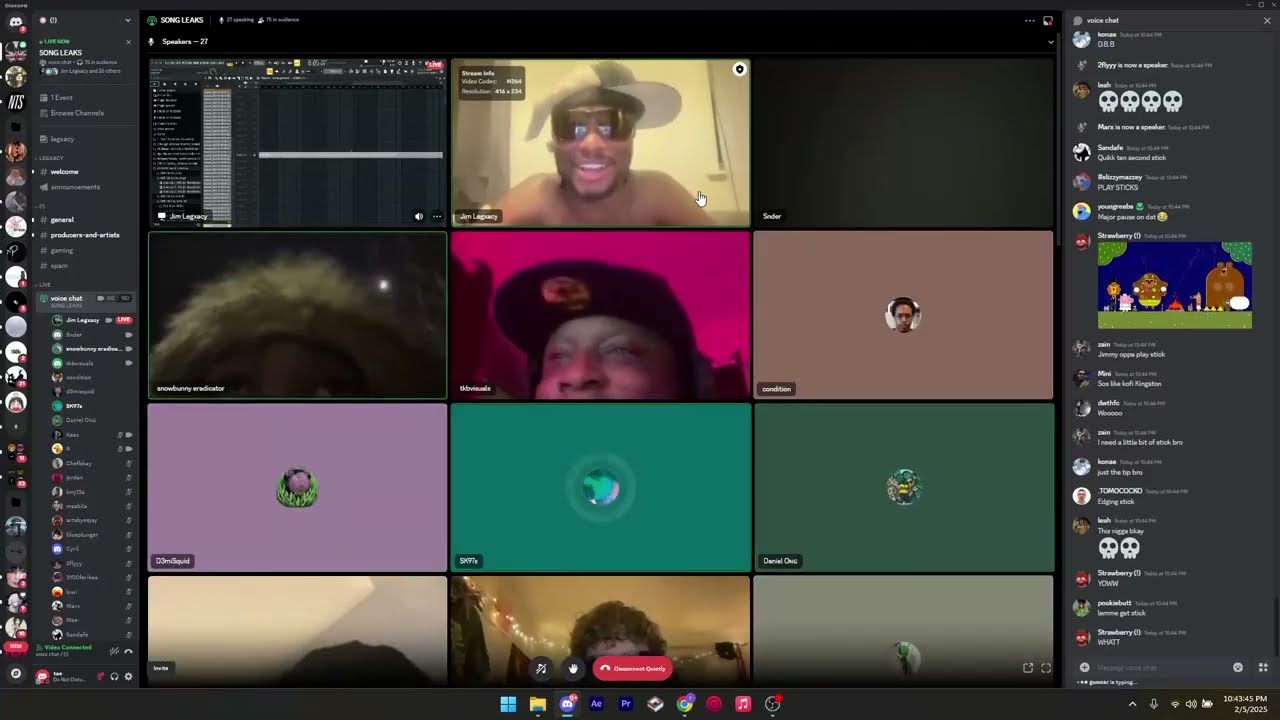This screenshot has height=720, width=1280.
Task: Toggle noise suppression icon near Video Connected
Action: [x=114, y=651]
